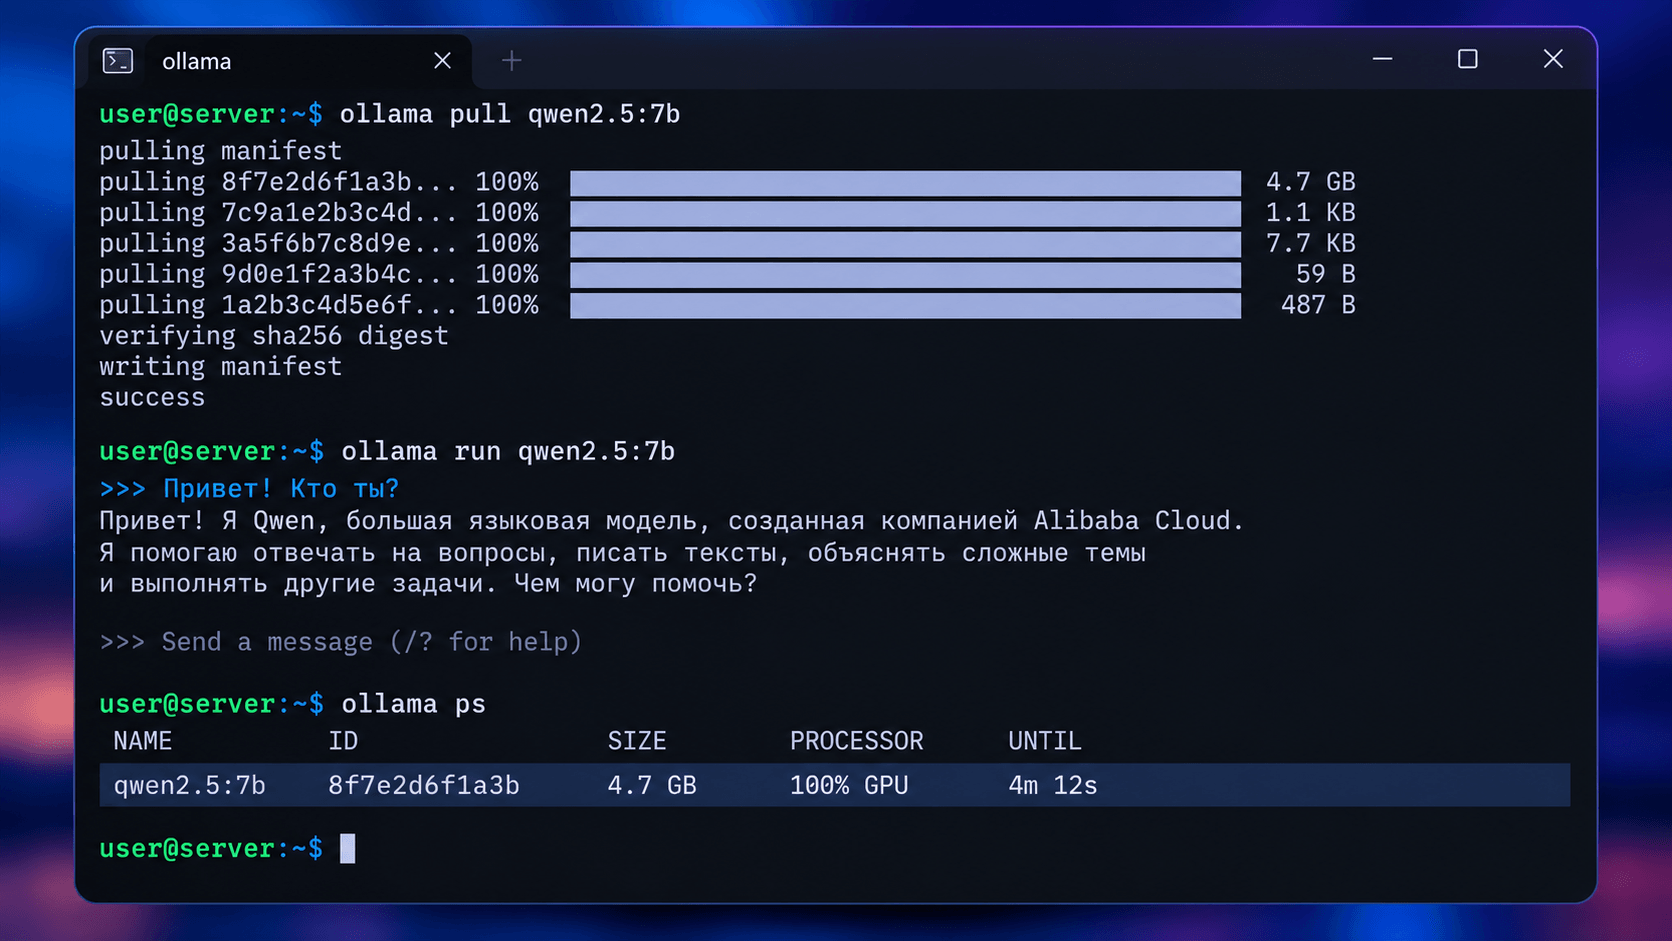Click the 100% GPU value in the table
The image size is (1672, 941).
849,785
